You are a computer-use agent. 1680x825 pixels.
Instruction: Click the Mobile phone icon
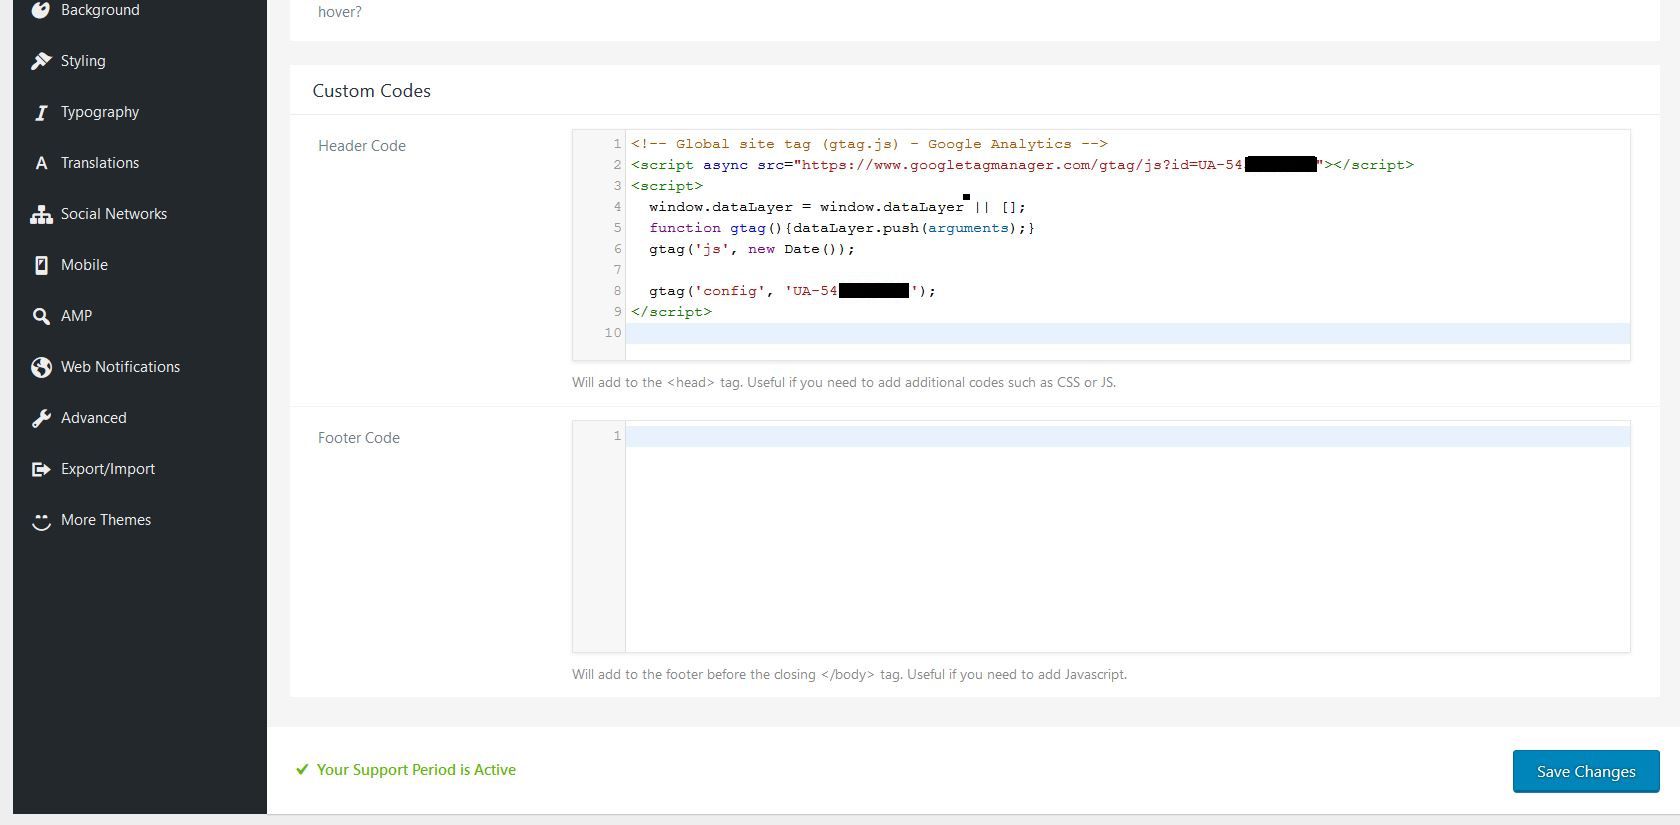pos(41,265)
